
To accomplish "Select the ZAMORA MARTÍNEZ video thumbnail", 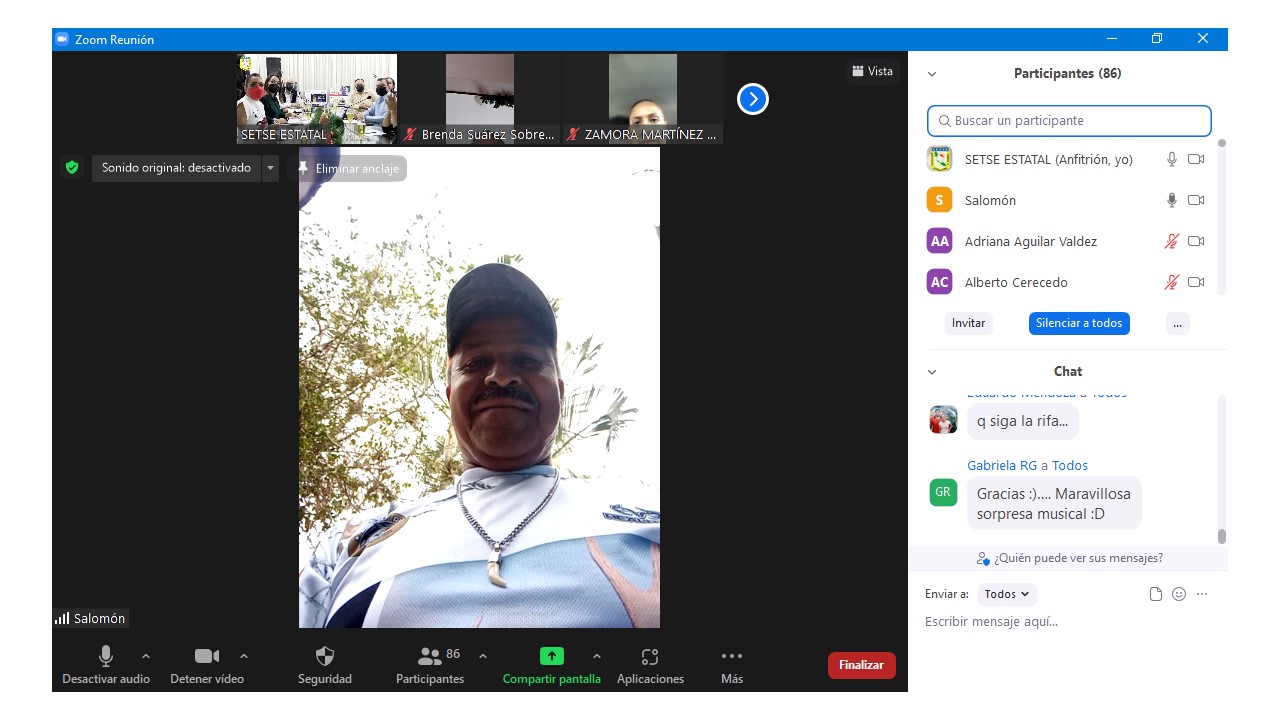I will point(643,99).
